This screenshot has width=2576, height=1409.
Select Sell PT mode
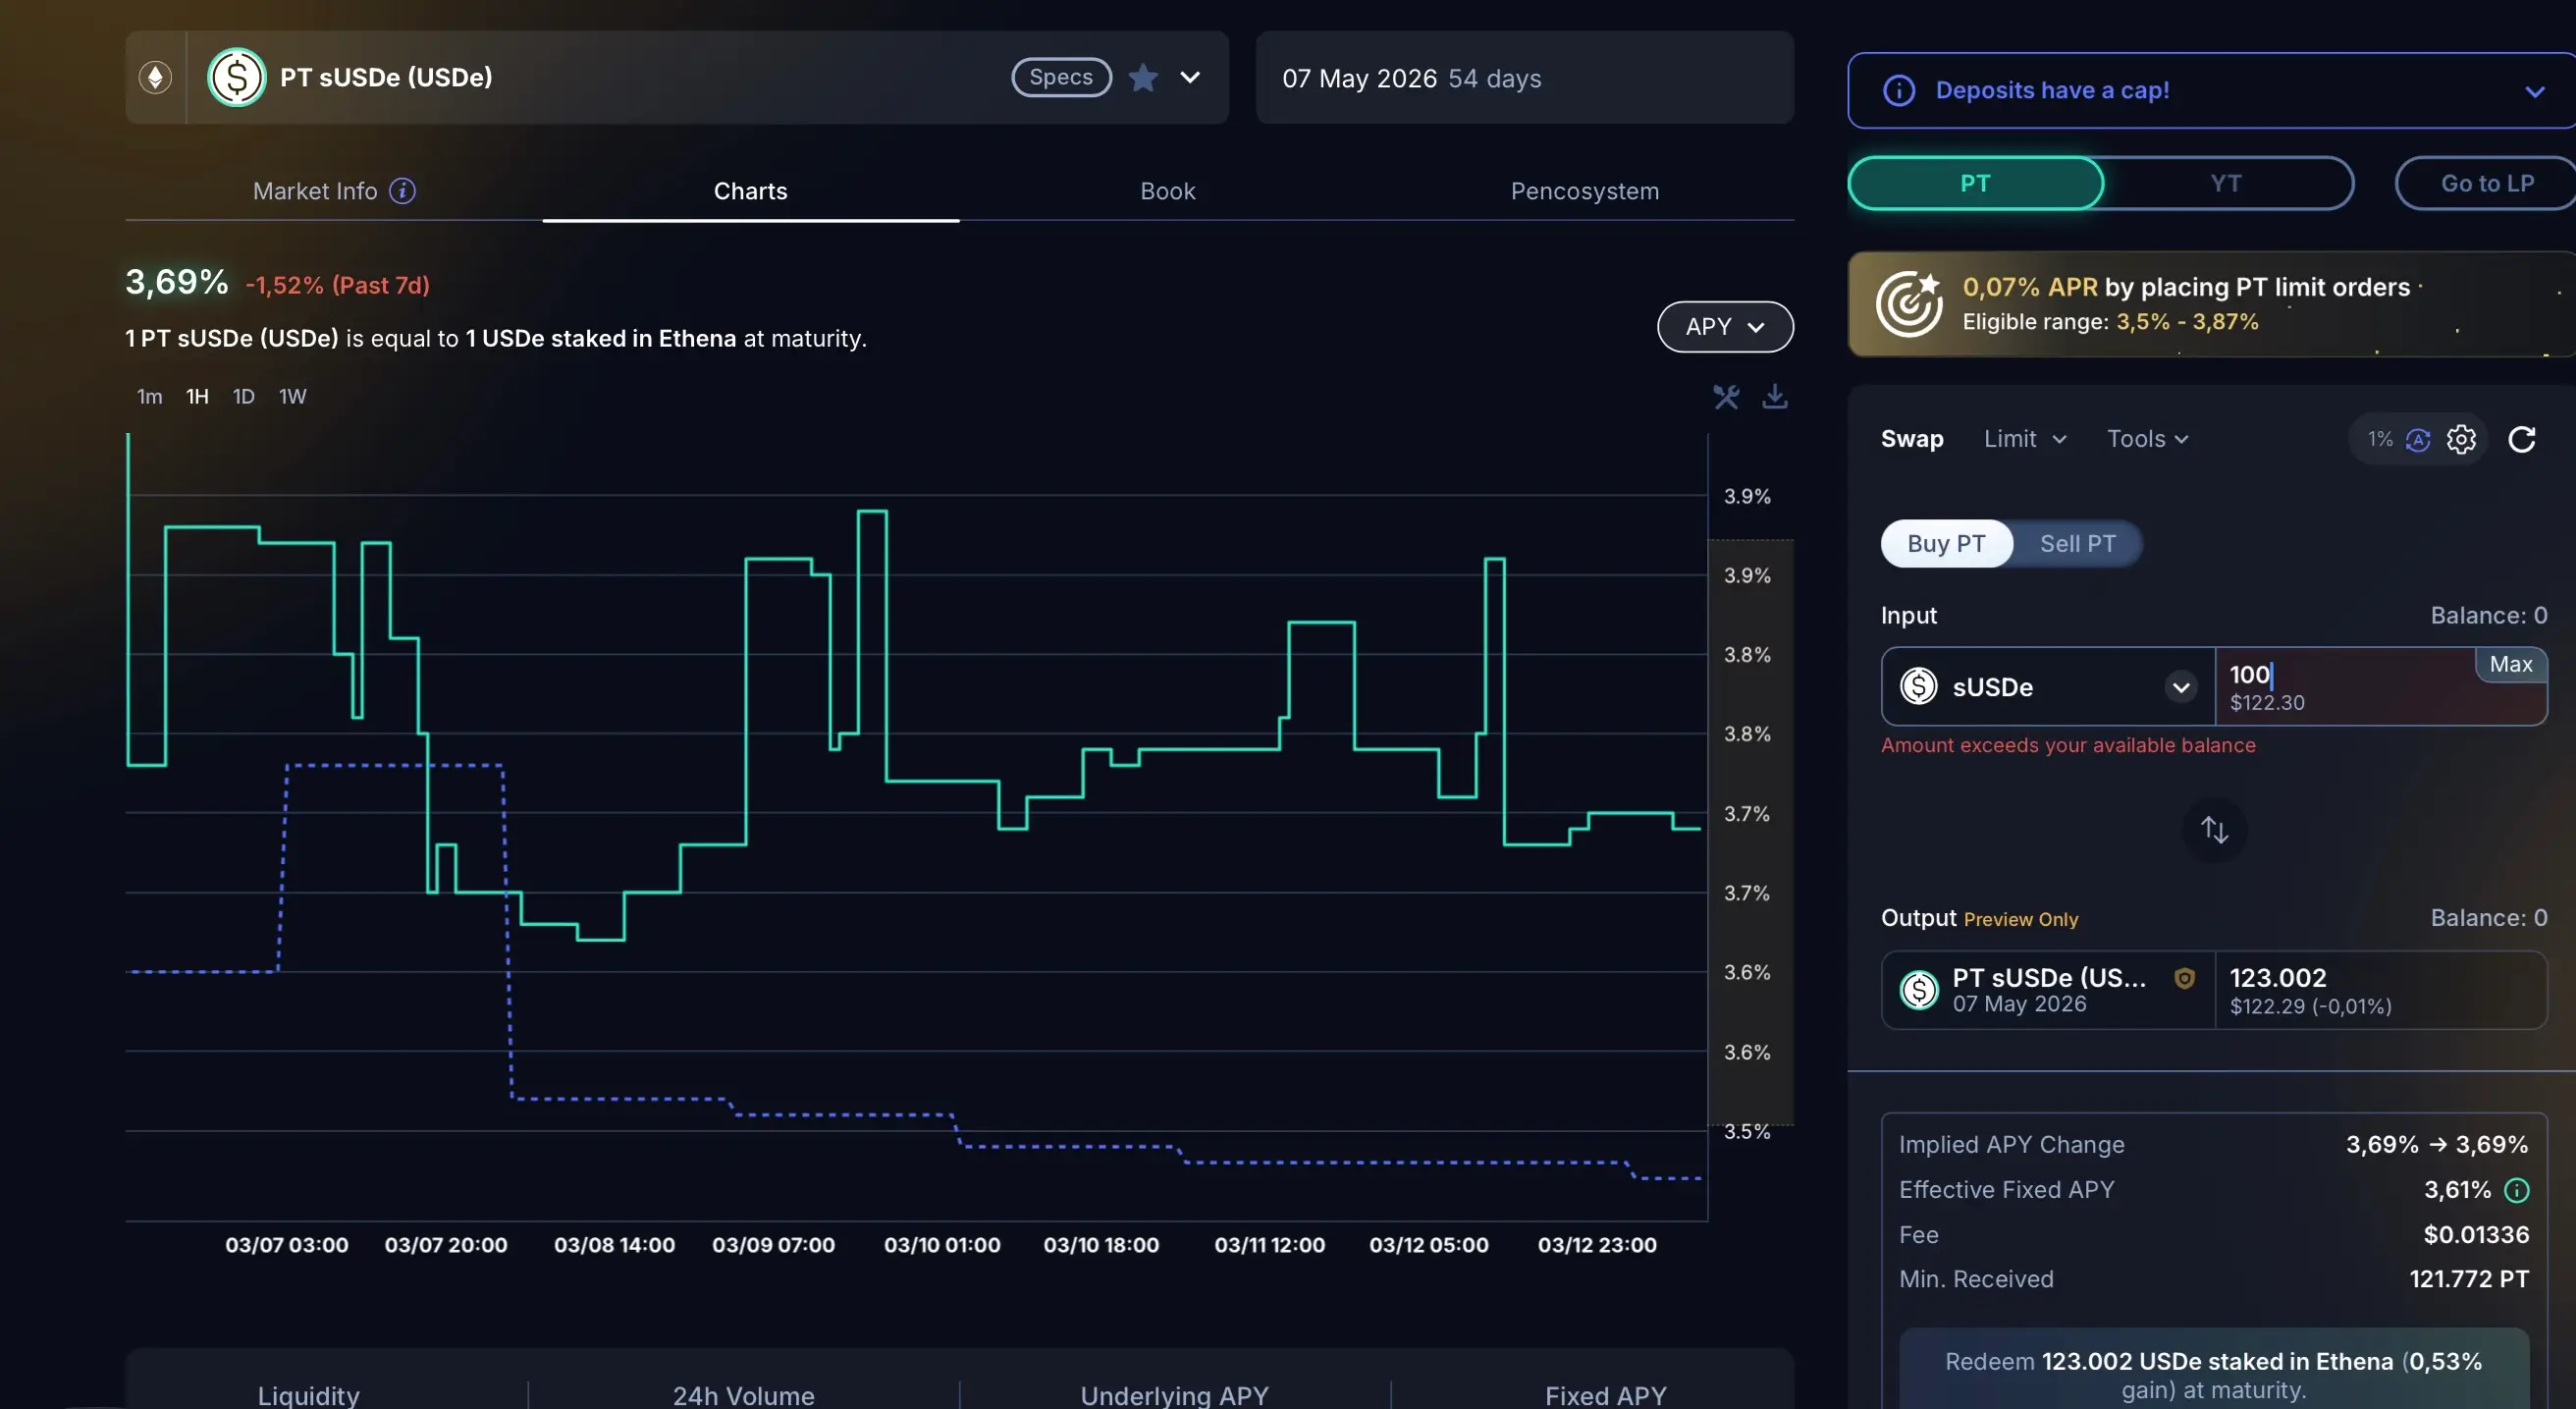click(x=2077, y=544)
